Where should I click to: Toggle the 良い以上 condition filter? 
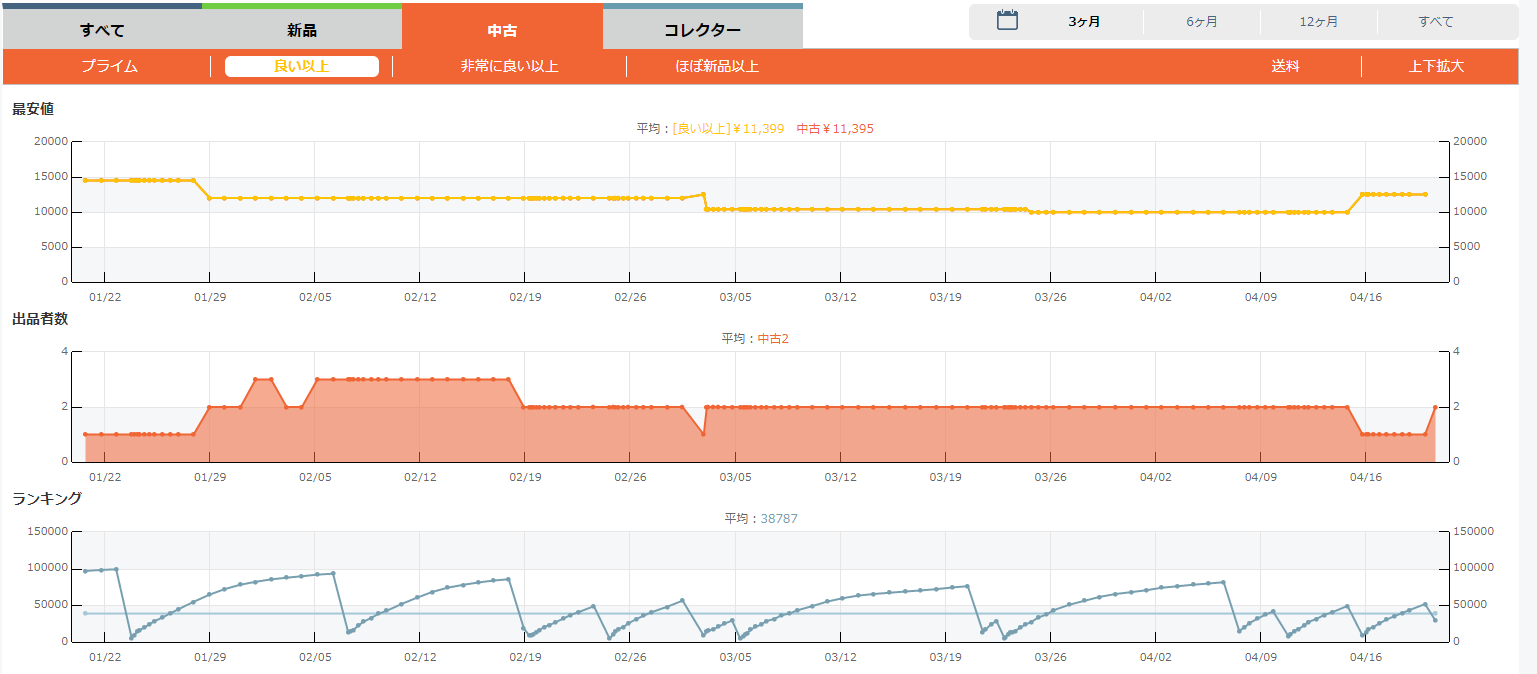coord(301,67)
